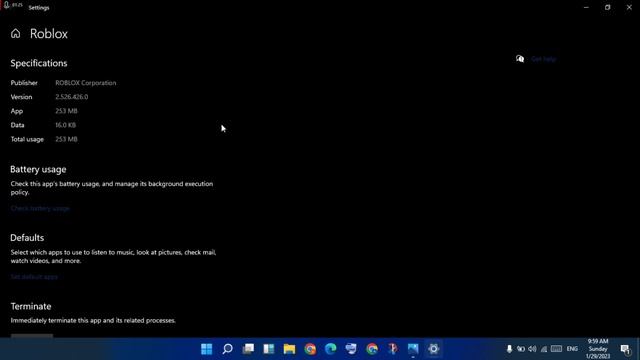
Task: Click the Specifications heading
Action: click(x=39, y=63)
